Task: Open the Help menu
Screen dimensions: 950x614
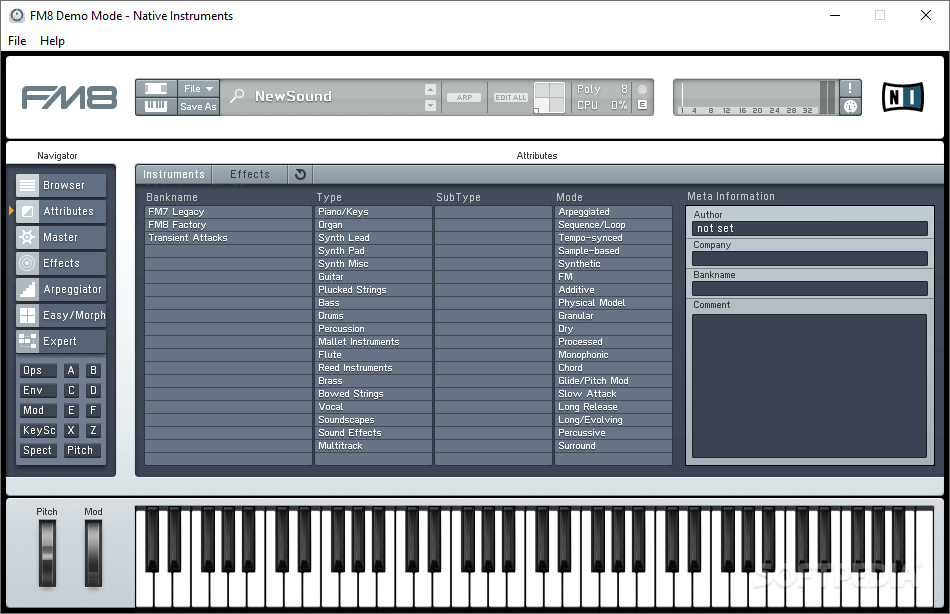Action: (52, 41)
